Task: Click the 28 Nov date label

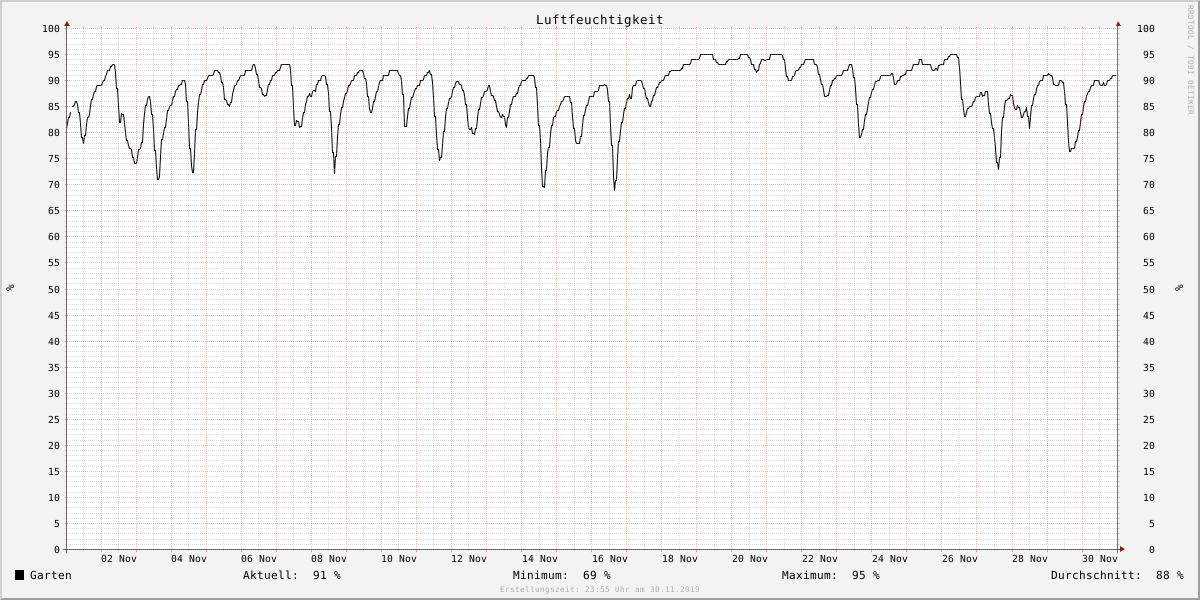Action: (1030, 558)
